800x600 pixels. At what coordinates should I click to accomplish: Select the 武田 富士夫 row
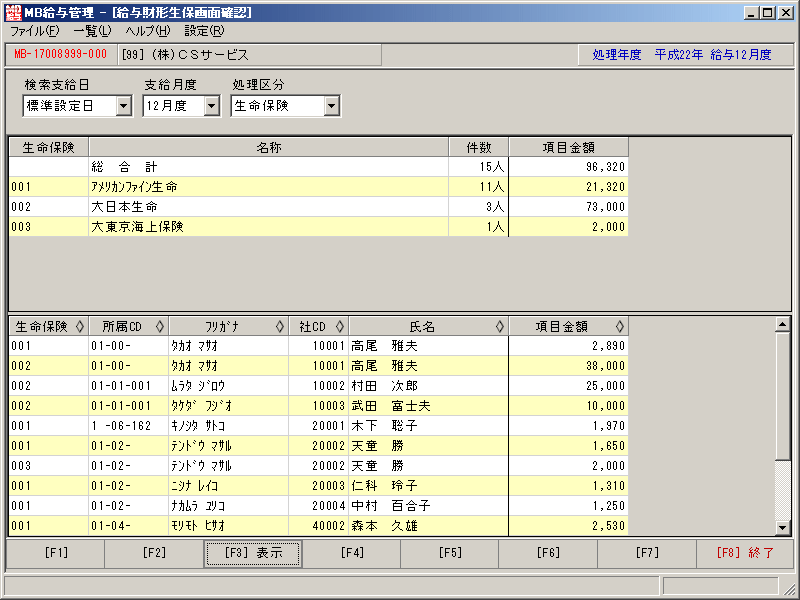[x=319, y=406]
